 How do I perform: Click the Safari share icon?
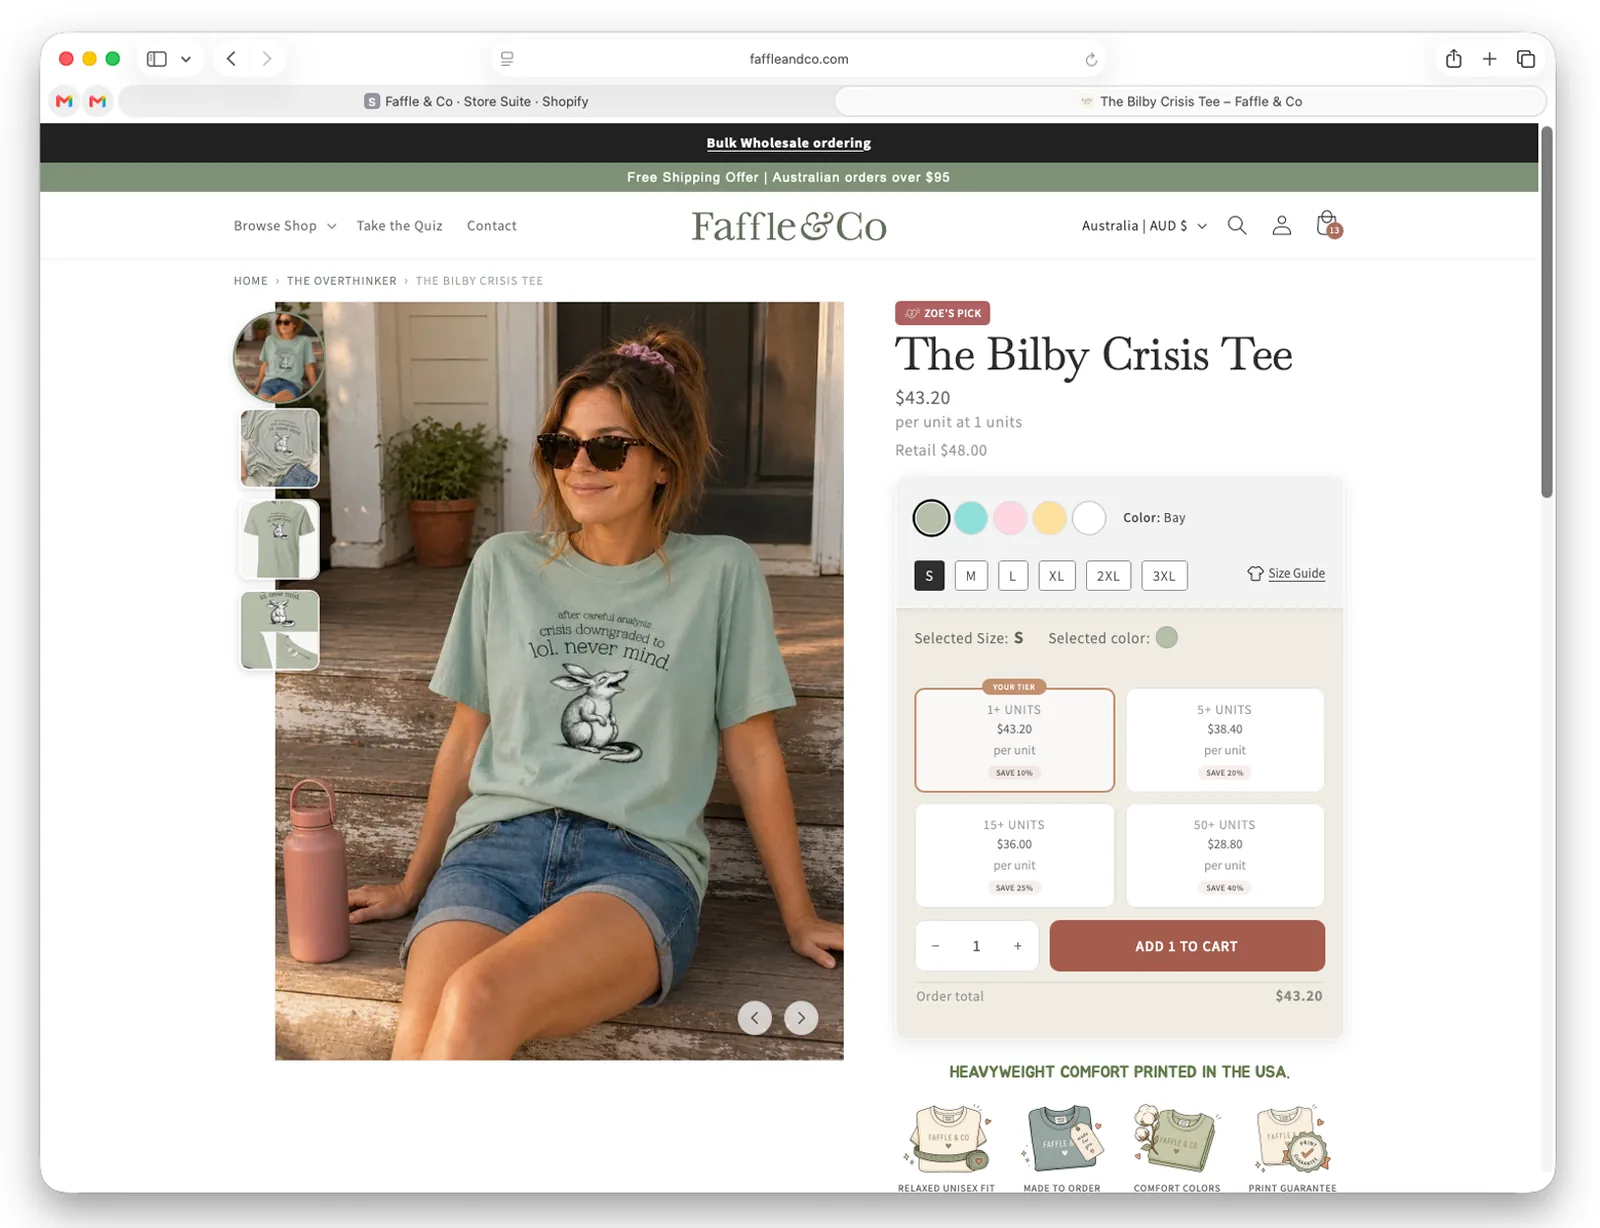(x=1454, y=59)
